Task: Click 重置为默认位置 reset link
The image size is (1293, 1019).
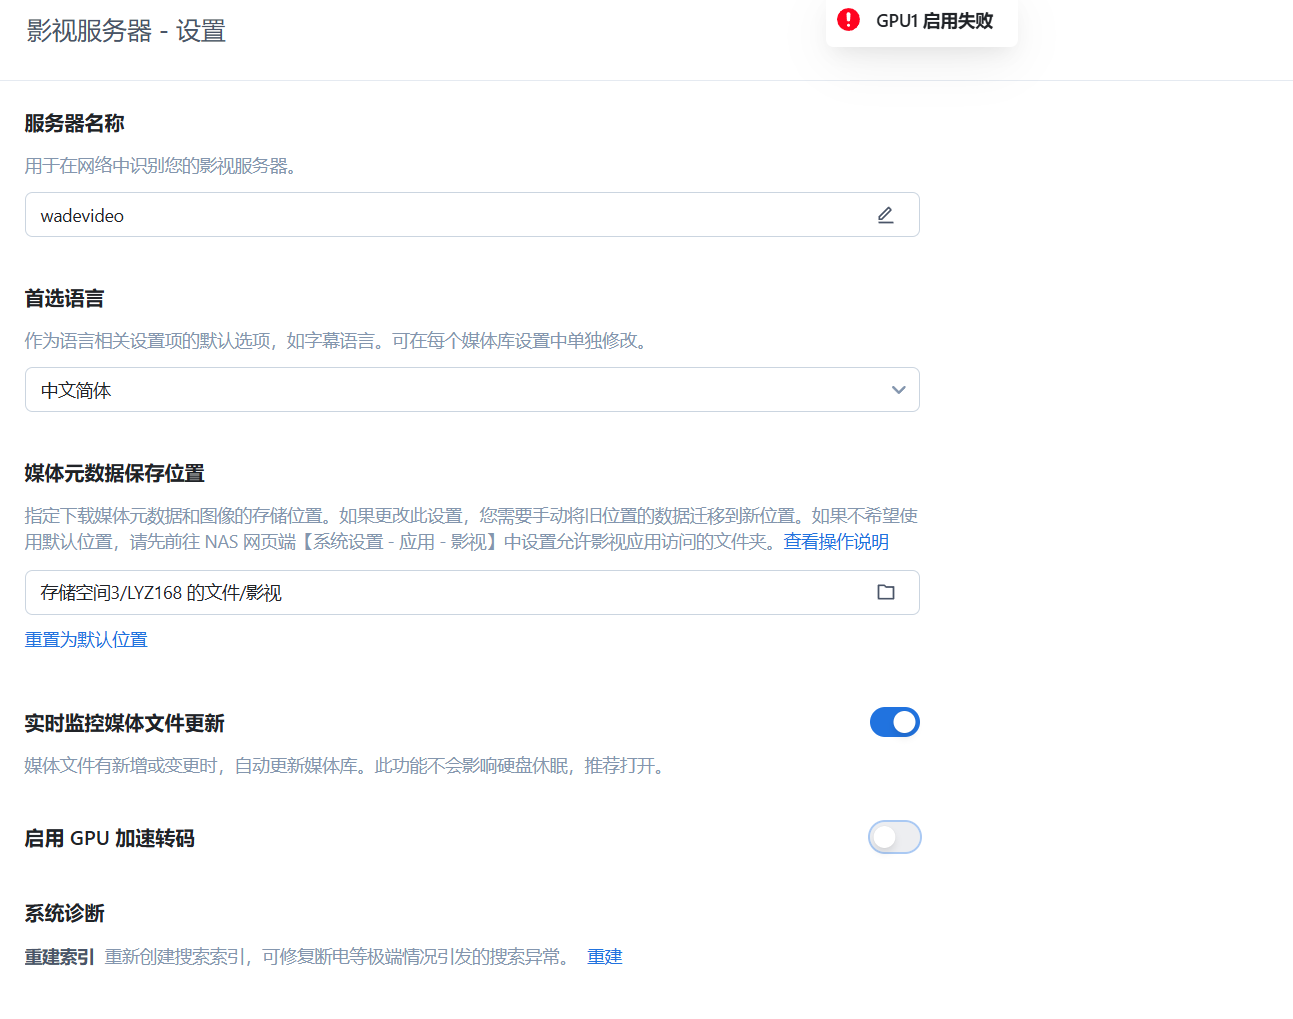Action: click(x=86, y=640)
